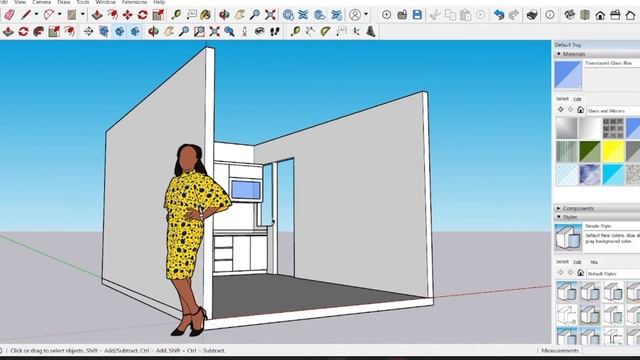Select the Offset tool in second toolbar row
Image resolution: width=640 pixels, height=360 pixels.
(x=69, y=31)
